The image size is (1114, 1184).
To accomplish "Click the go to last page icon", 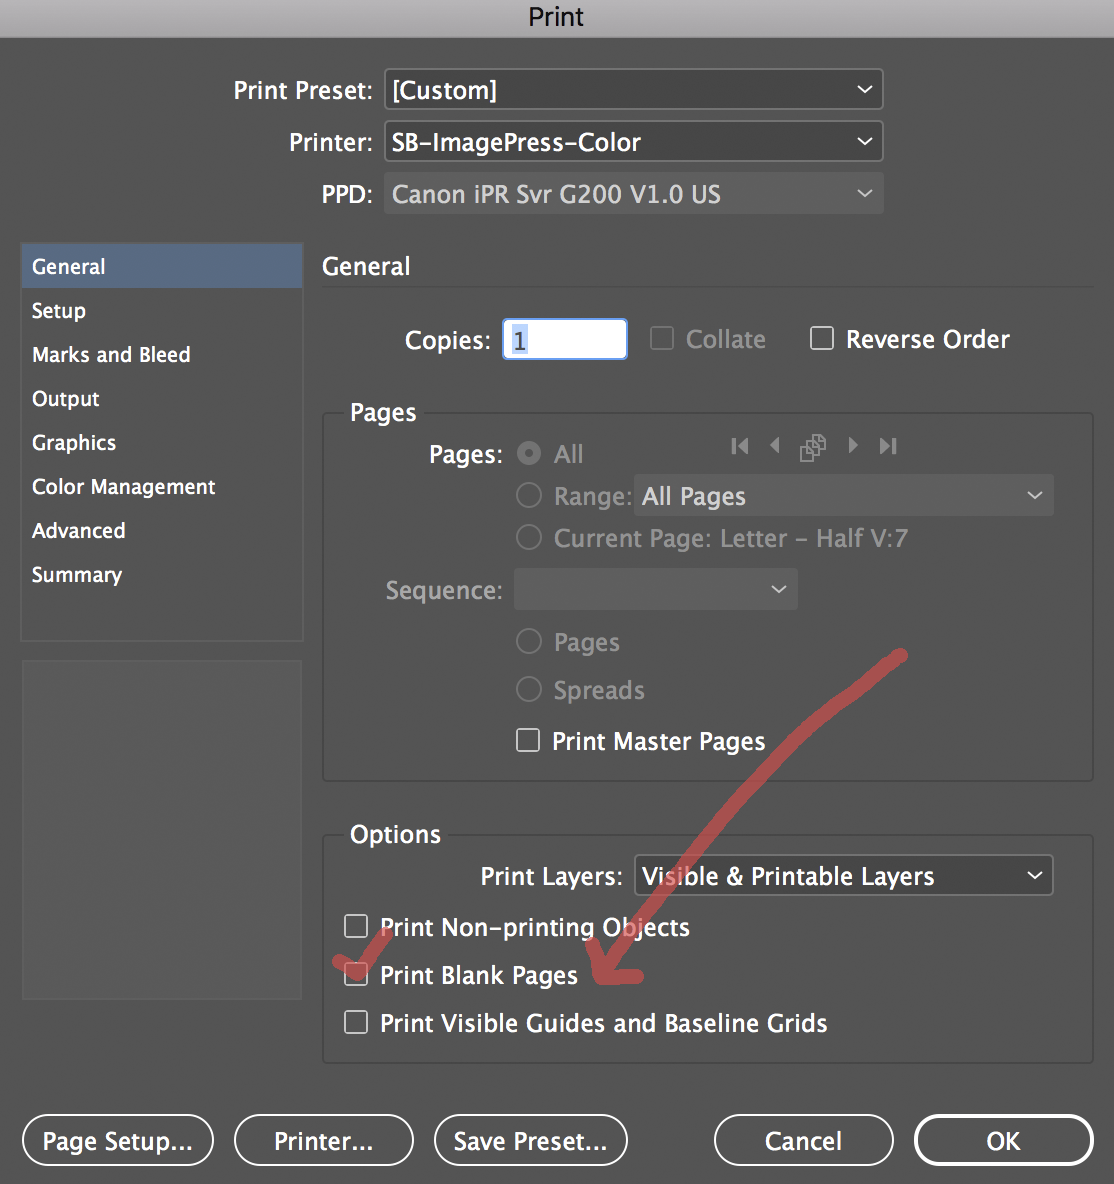I will tap(888, 446).
